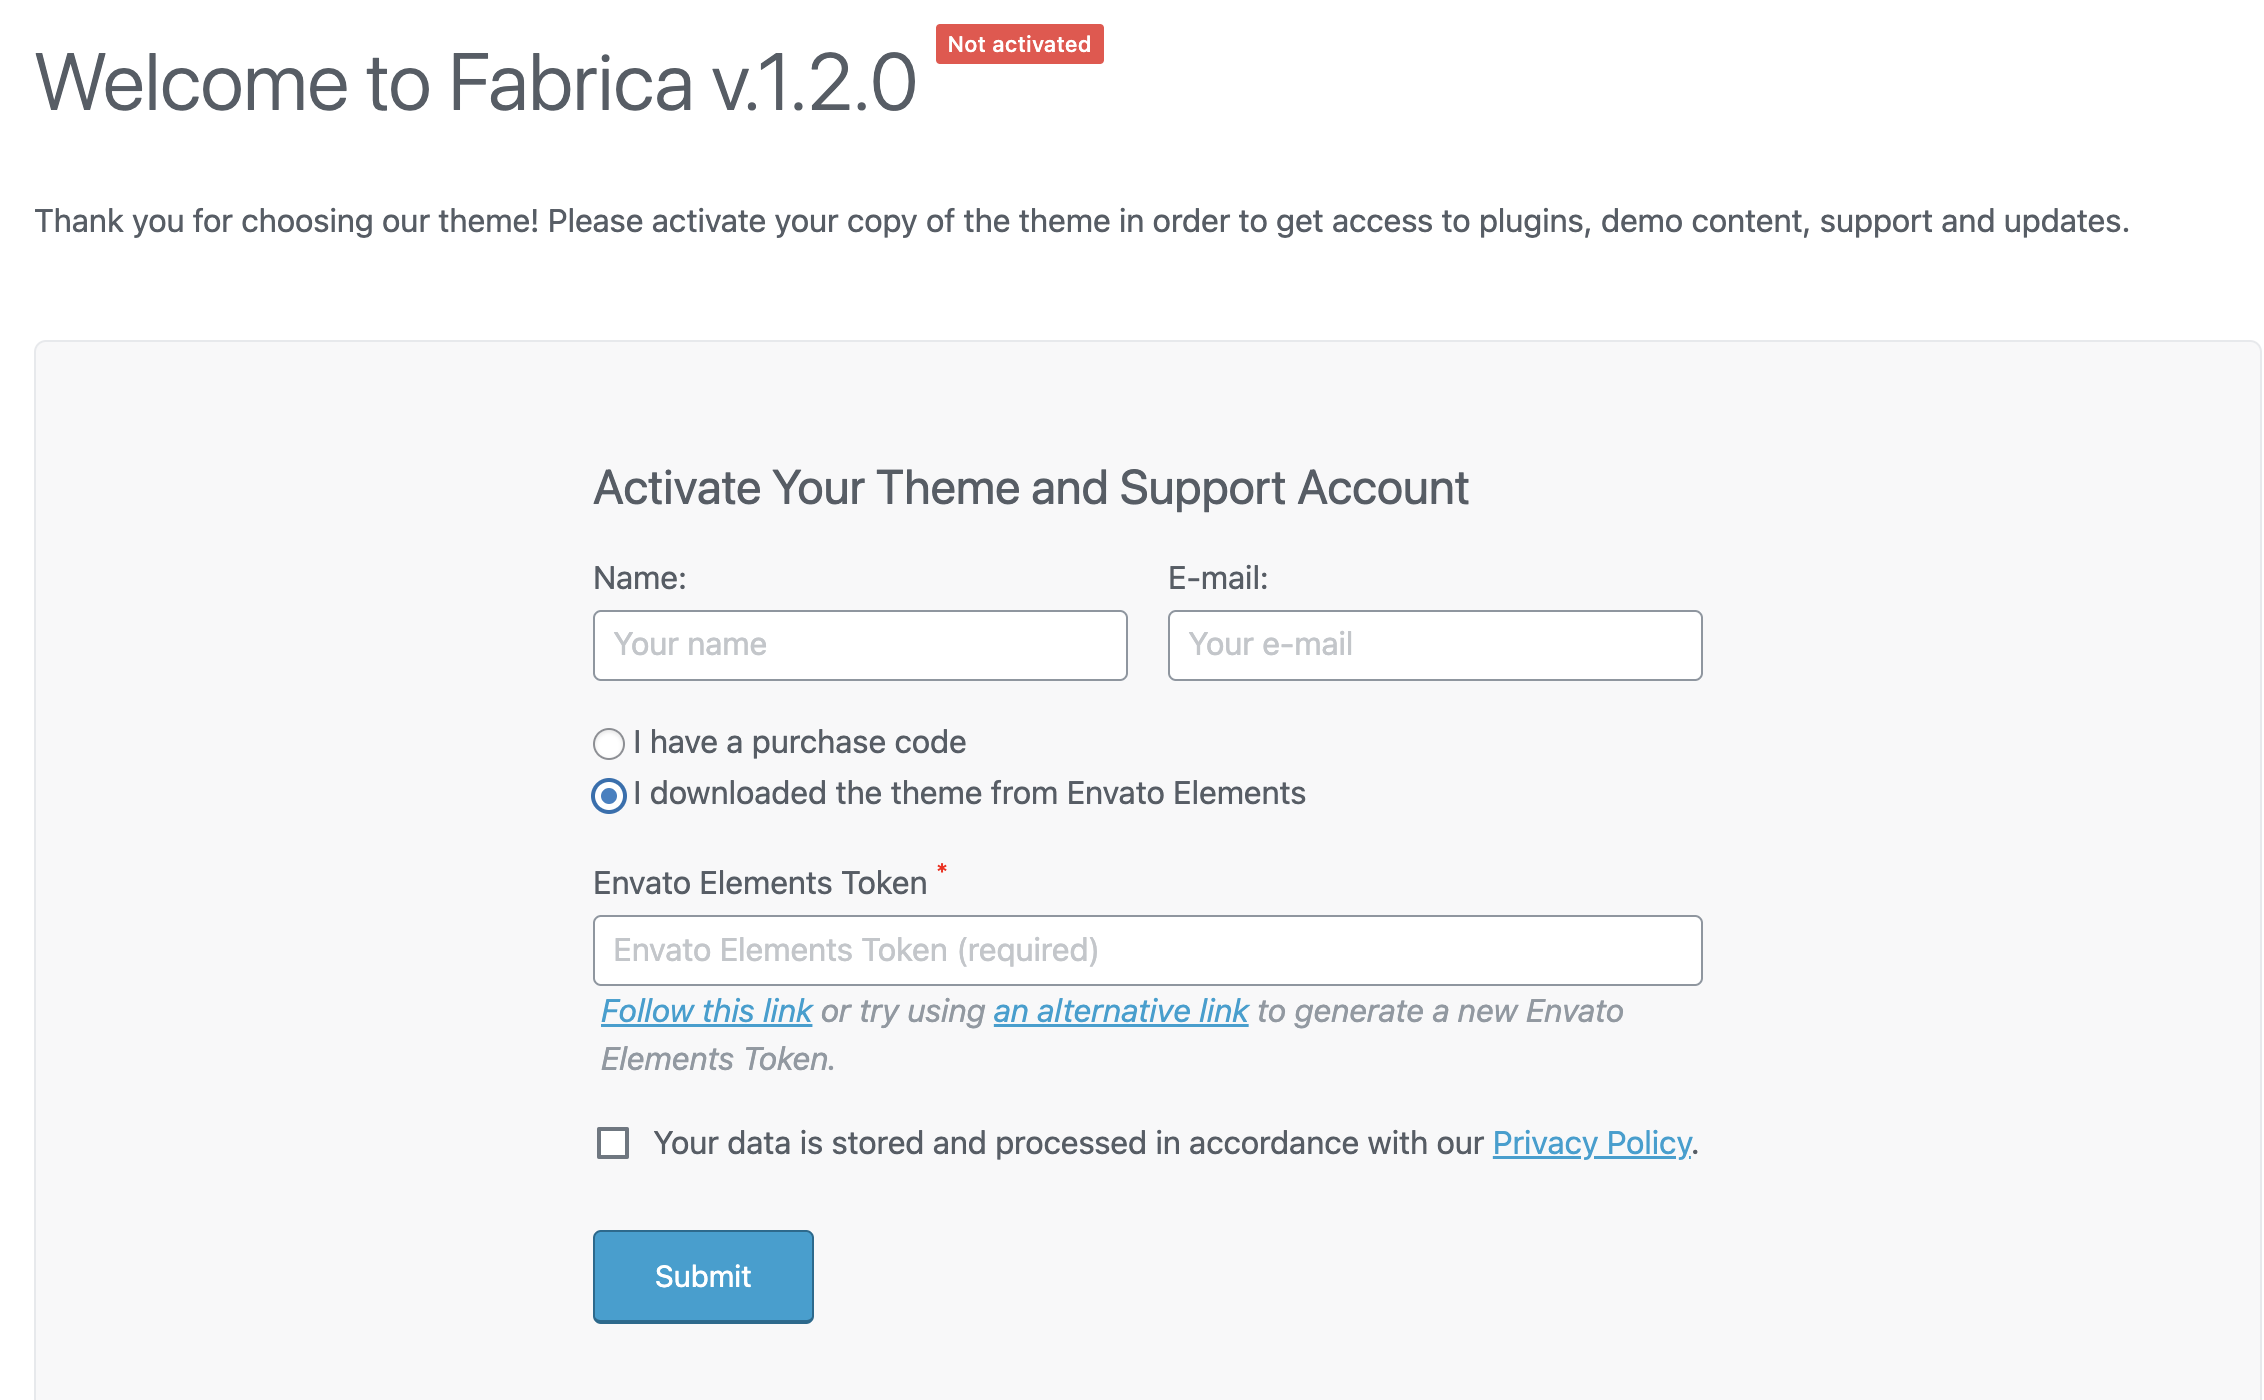
Task: Click the Envato Elements Token input field
Action: [1147, 951]
